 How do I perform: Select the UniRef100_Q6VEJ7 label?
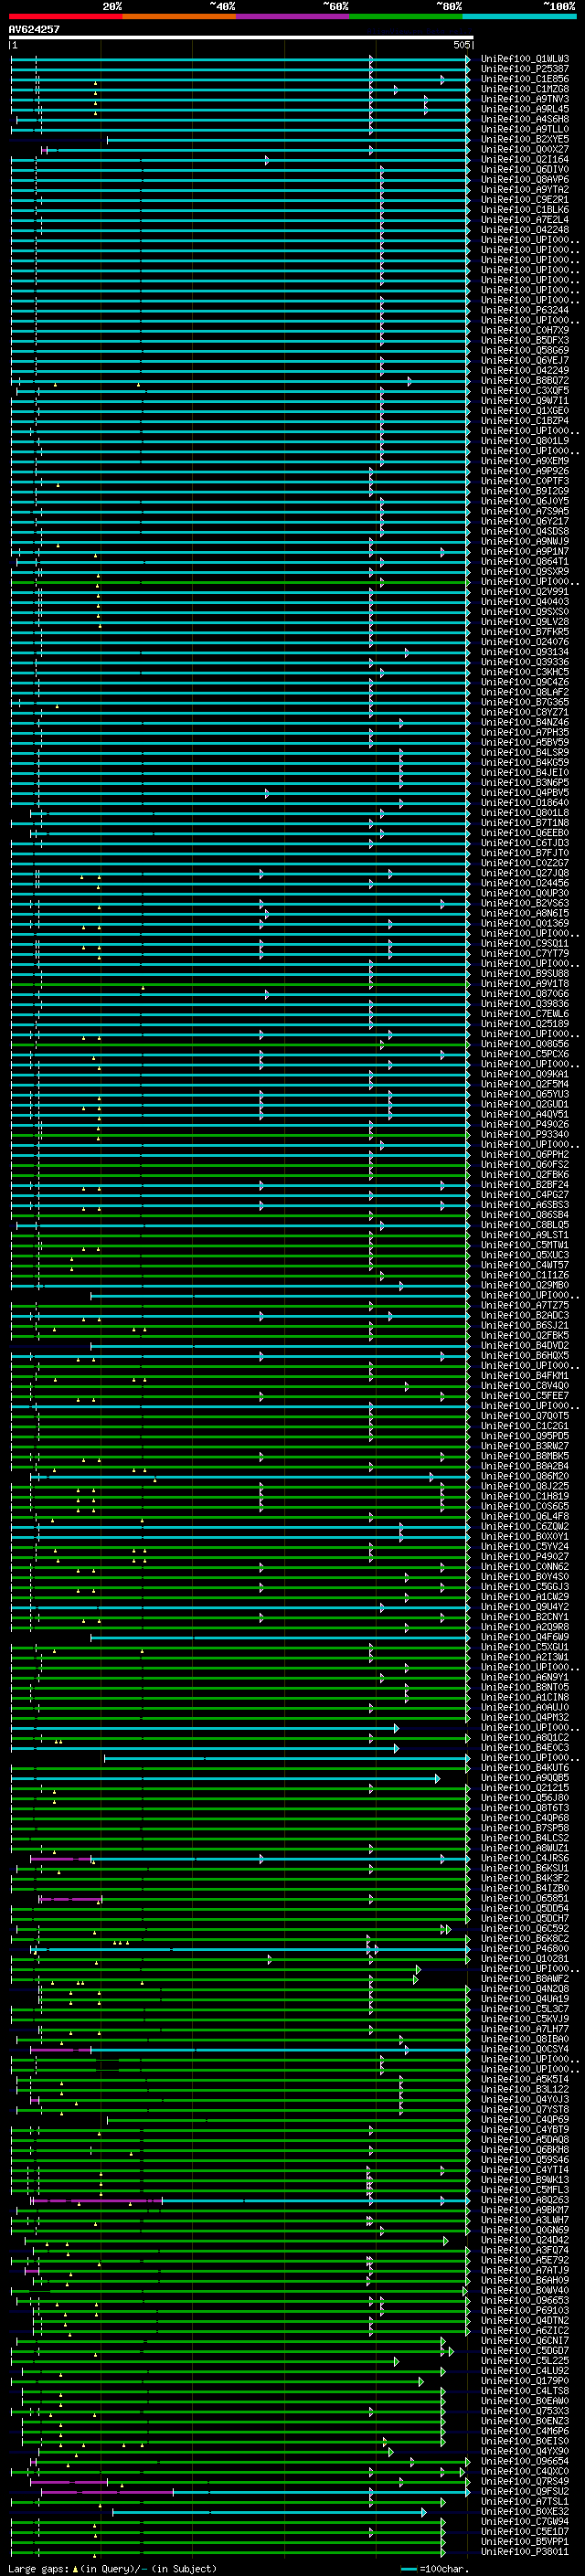[x=525, y=360]
